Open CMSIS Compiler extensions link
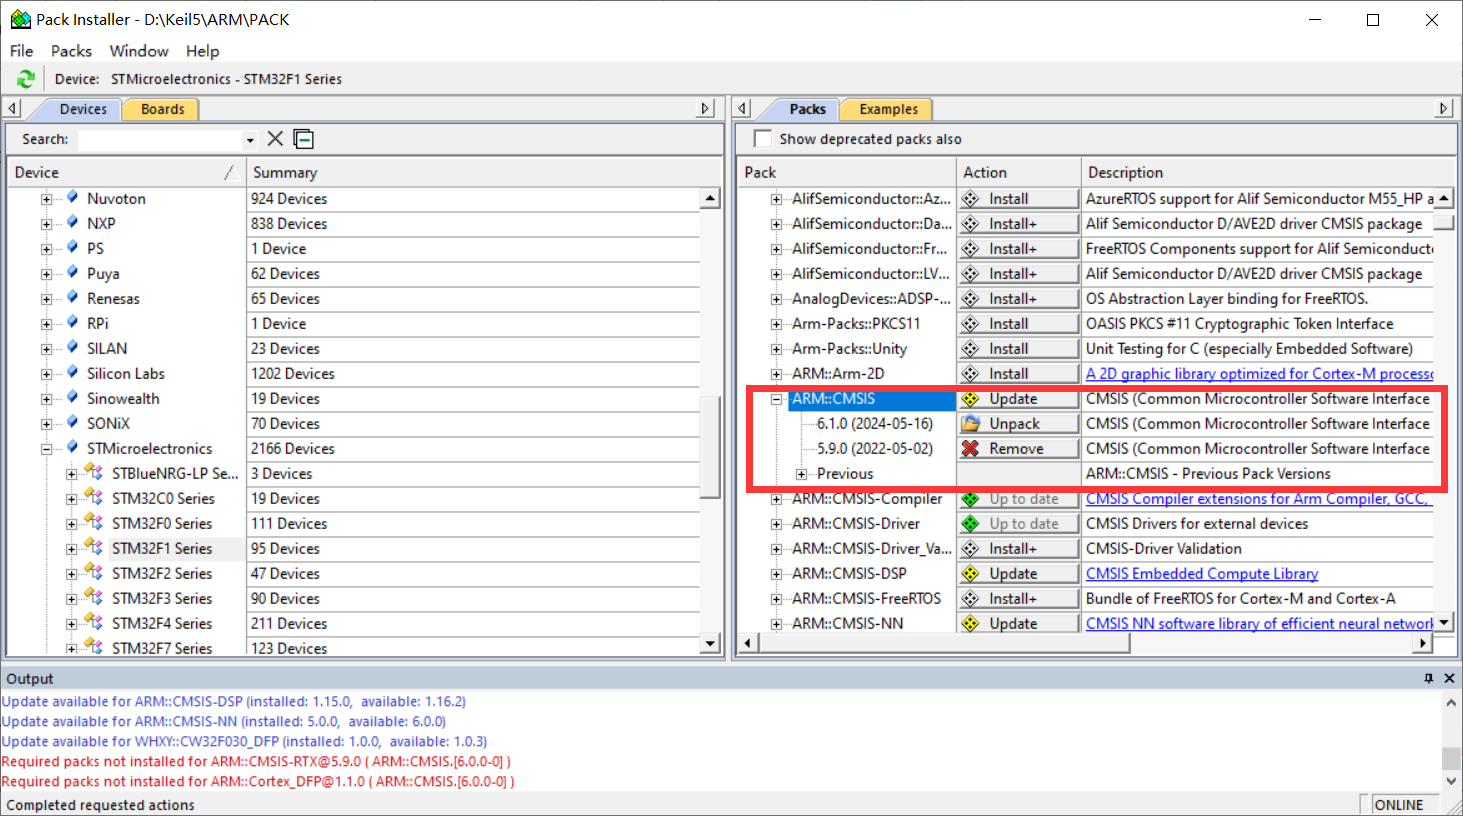 [1259, 499]
